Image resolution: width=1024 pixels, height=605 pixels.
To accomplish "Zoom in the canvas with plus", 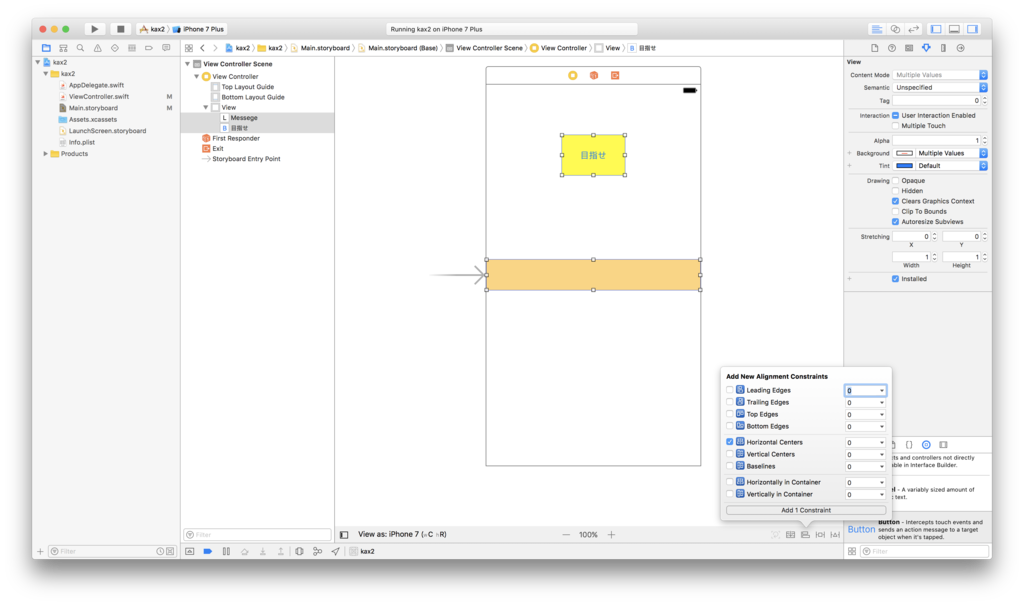I will tap(611, 534).
